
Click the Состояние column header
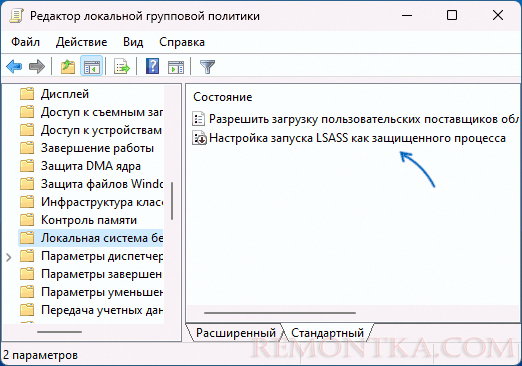click(x=223, y=97)
